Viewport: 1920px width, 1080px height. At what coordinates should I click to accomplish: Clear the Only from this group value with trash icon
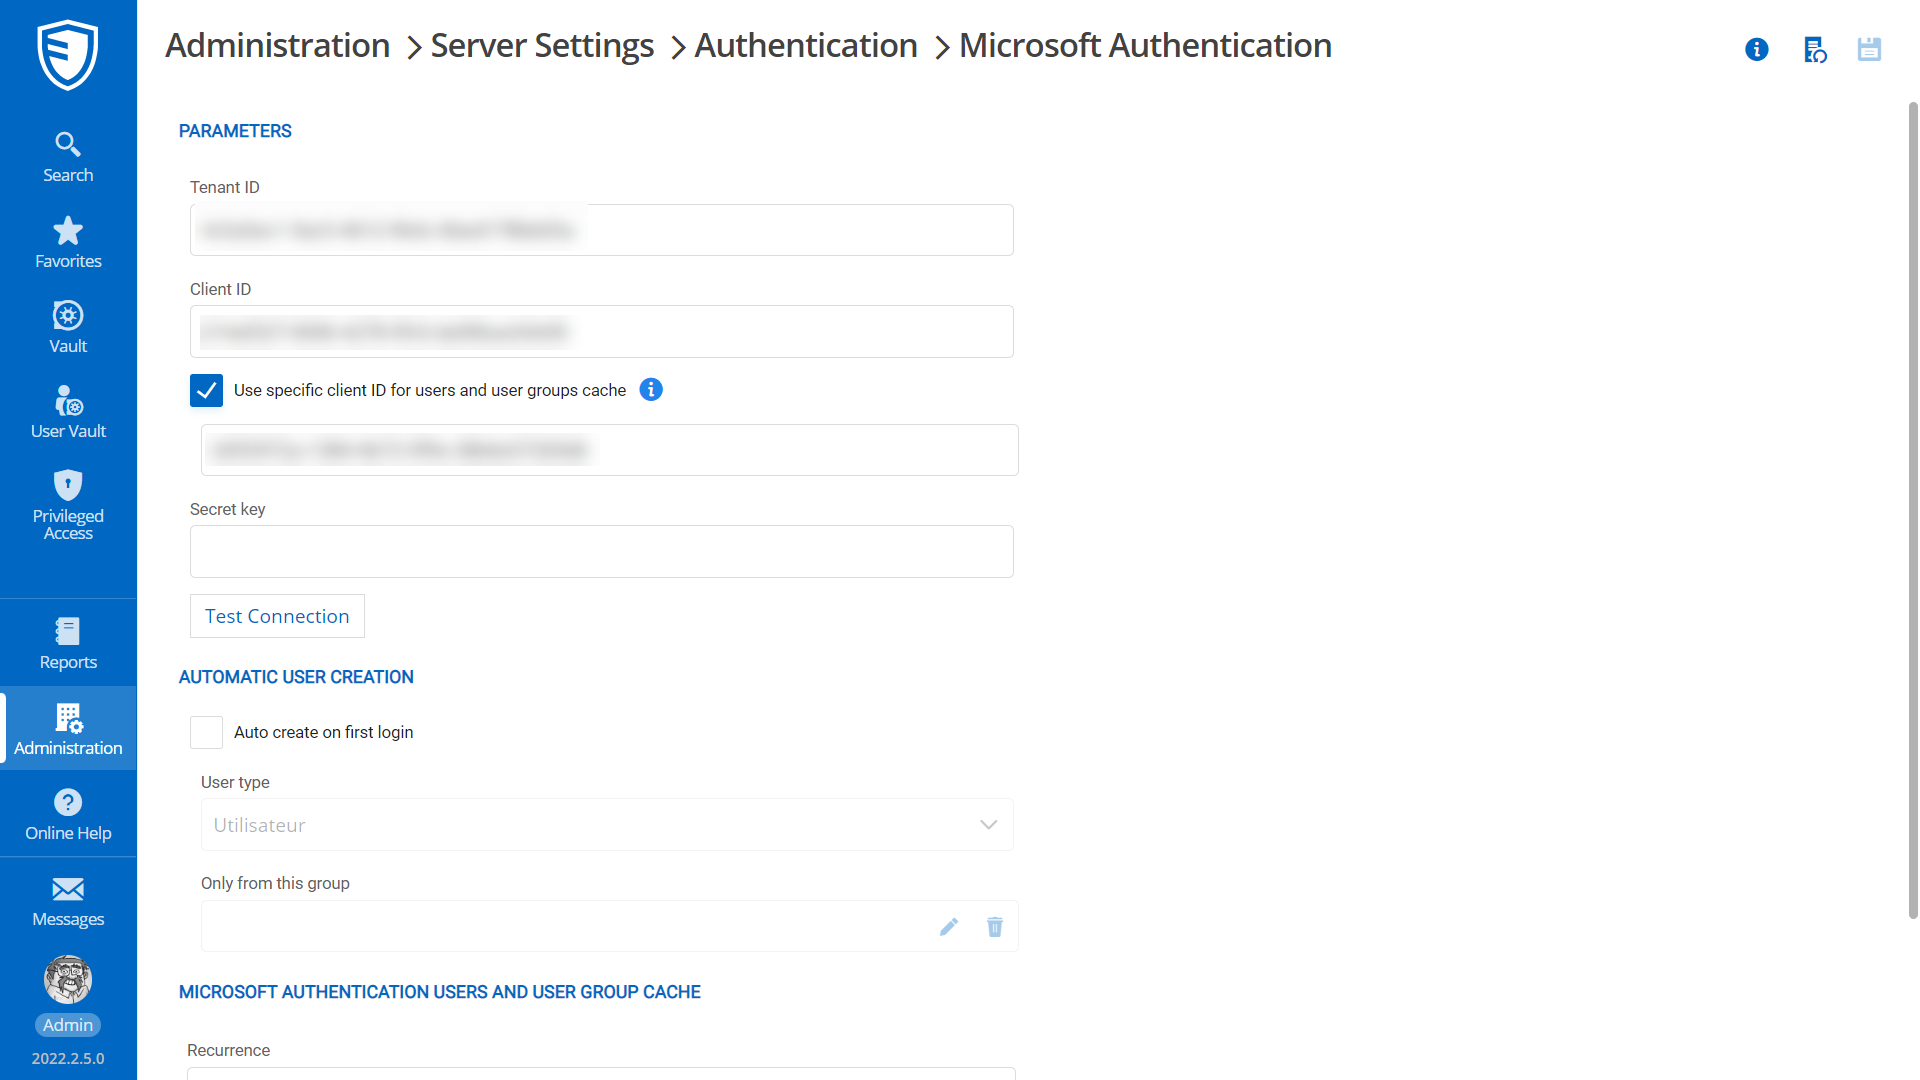click(994, 926)
